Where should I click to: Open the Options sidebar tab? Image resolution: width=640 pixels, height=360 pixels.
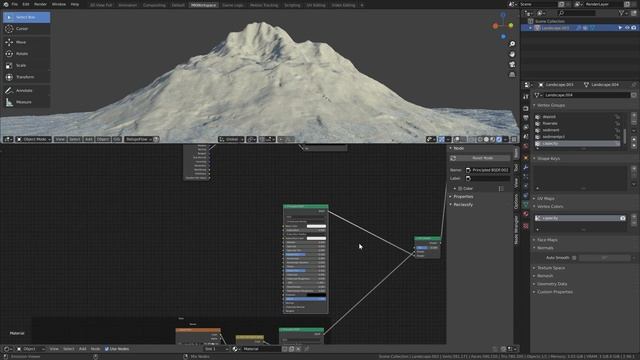click(x=516, y=202)
